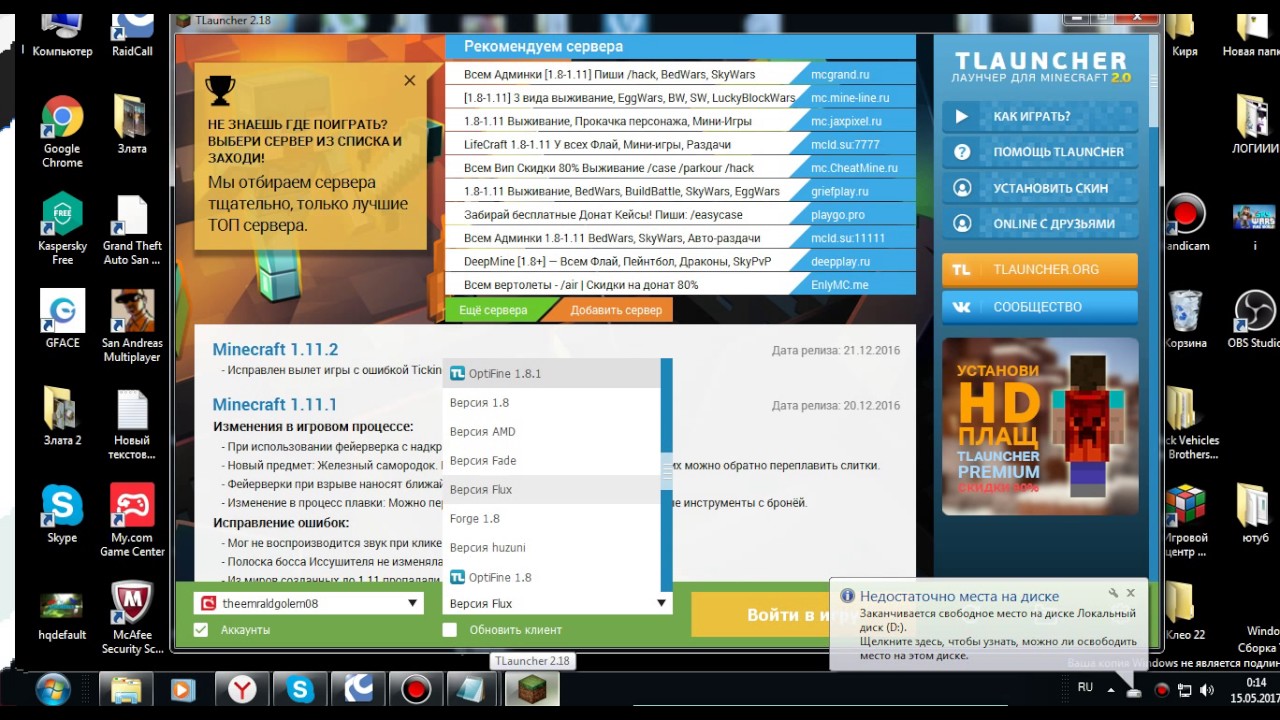This screenshot has width=1280, height=720.
Task: Open McAfee Security Scan desktop icon
Action: [x=132, y=618]
